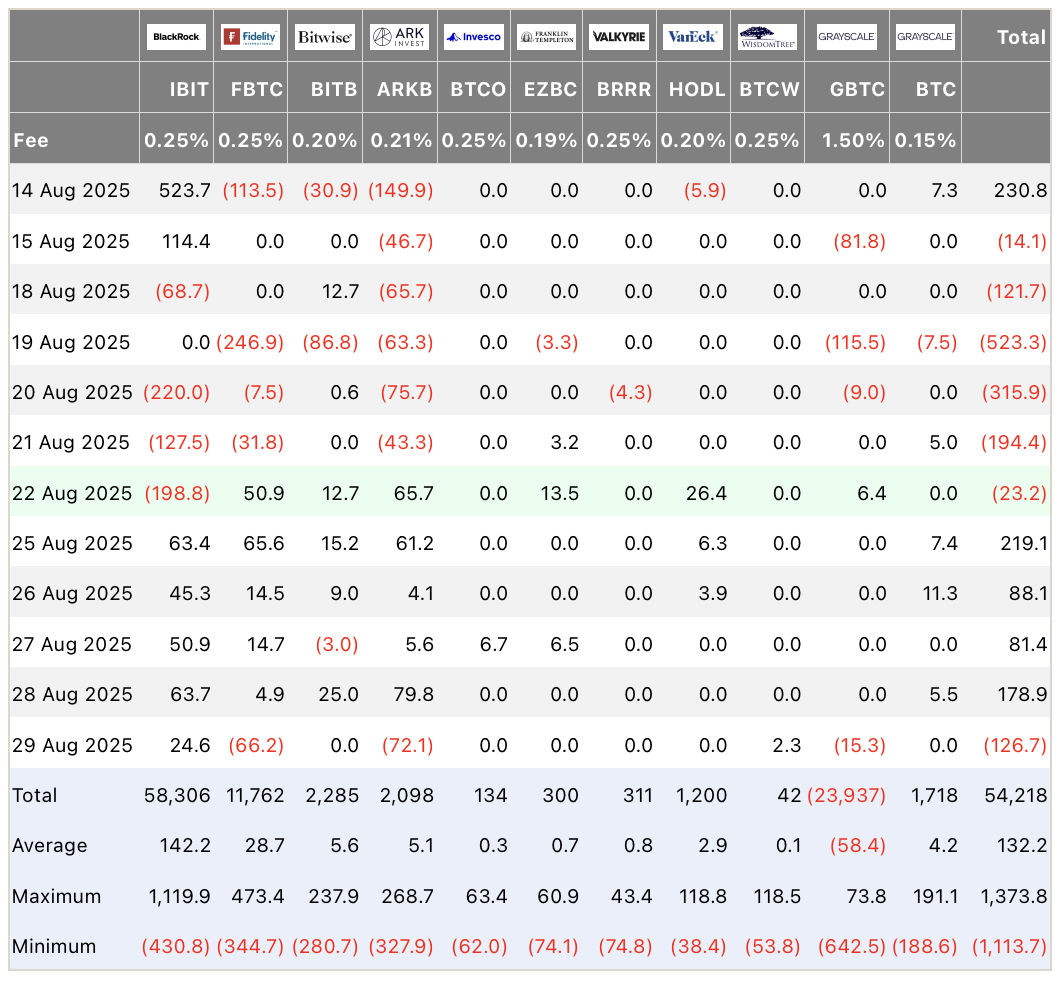Image resolution: width=1064 pixels, height=982 pixels.
Task: Click the BlackRock logo
Action: coord(176,37)
